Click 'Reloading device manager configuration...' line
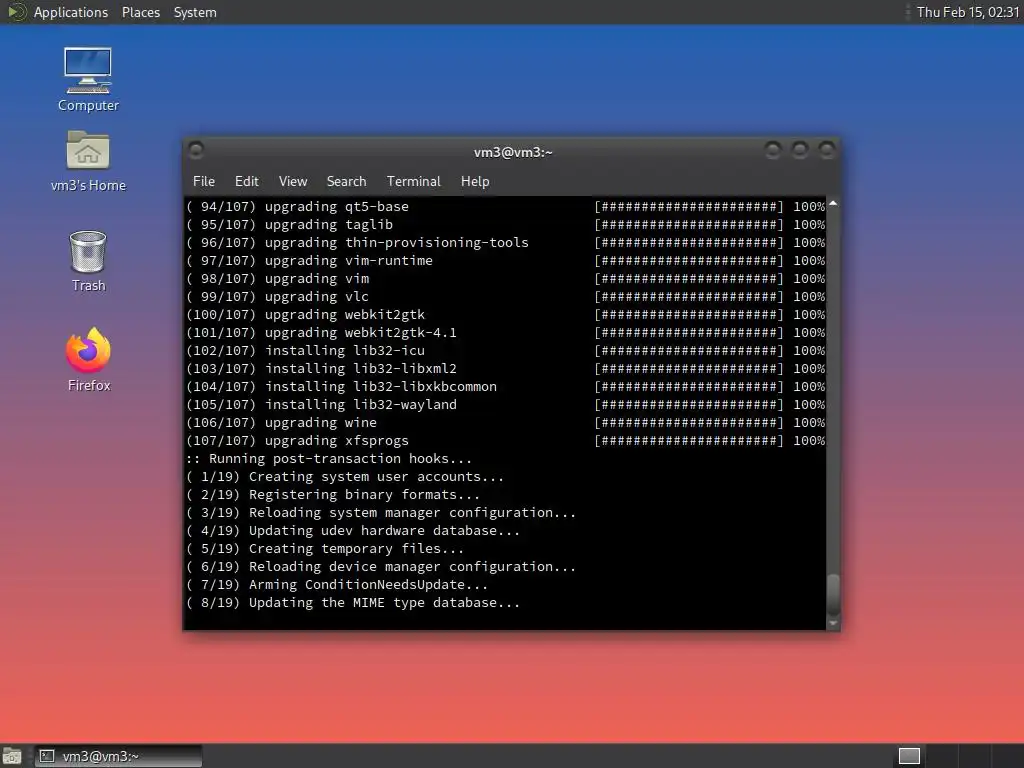The width and height of the screenshot is (1024, 768). (381, 567)
